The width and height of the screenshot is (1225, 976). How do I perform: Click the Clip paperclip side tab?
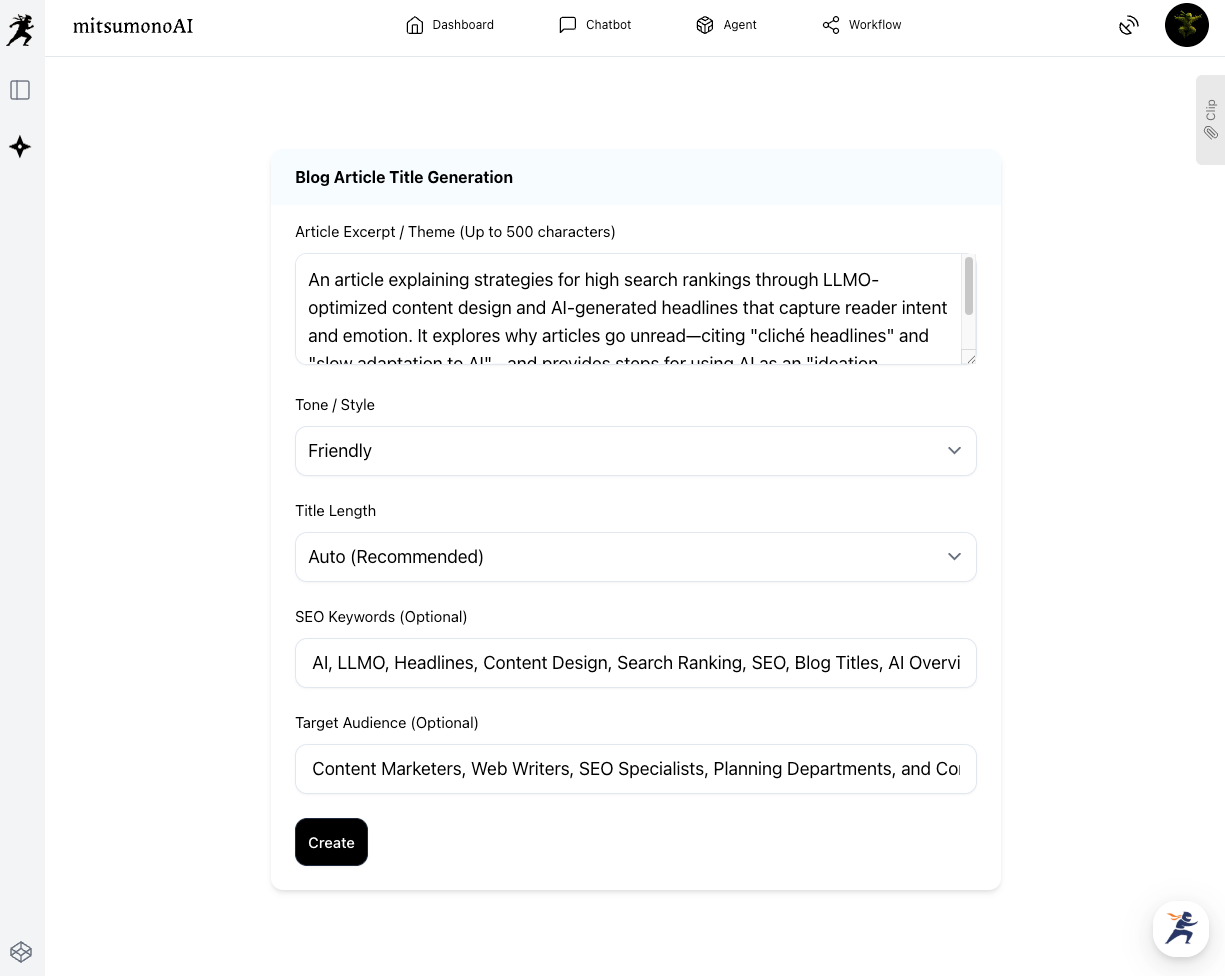(1210, 119)
